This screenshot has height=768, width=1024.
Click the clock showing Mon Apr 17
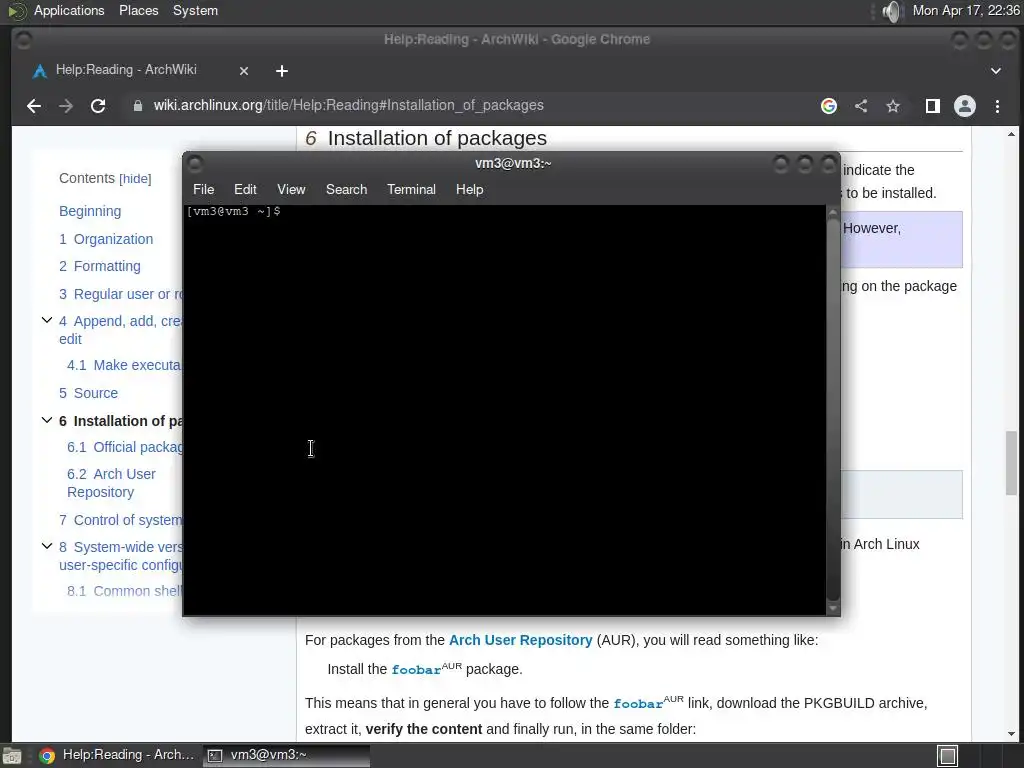(966, 11)
